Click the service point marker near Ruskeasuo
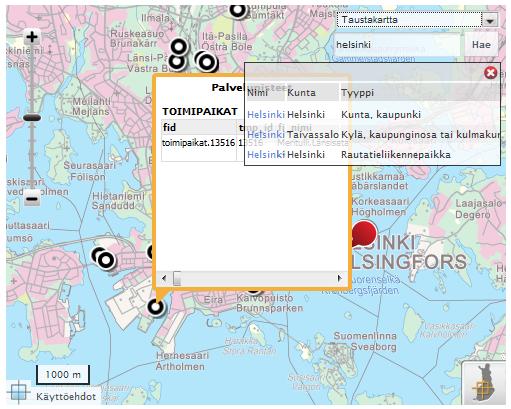This screenshot has height=409, width=511. [x=179, y=47]
